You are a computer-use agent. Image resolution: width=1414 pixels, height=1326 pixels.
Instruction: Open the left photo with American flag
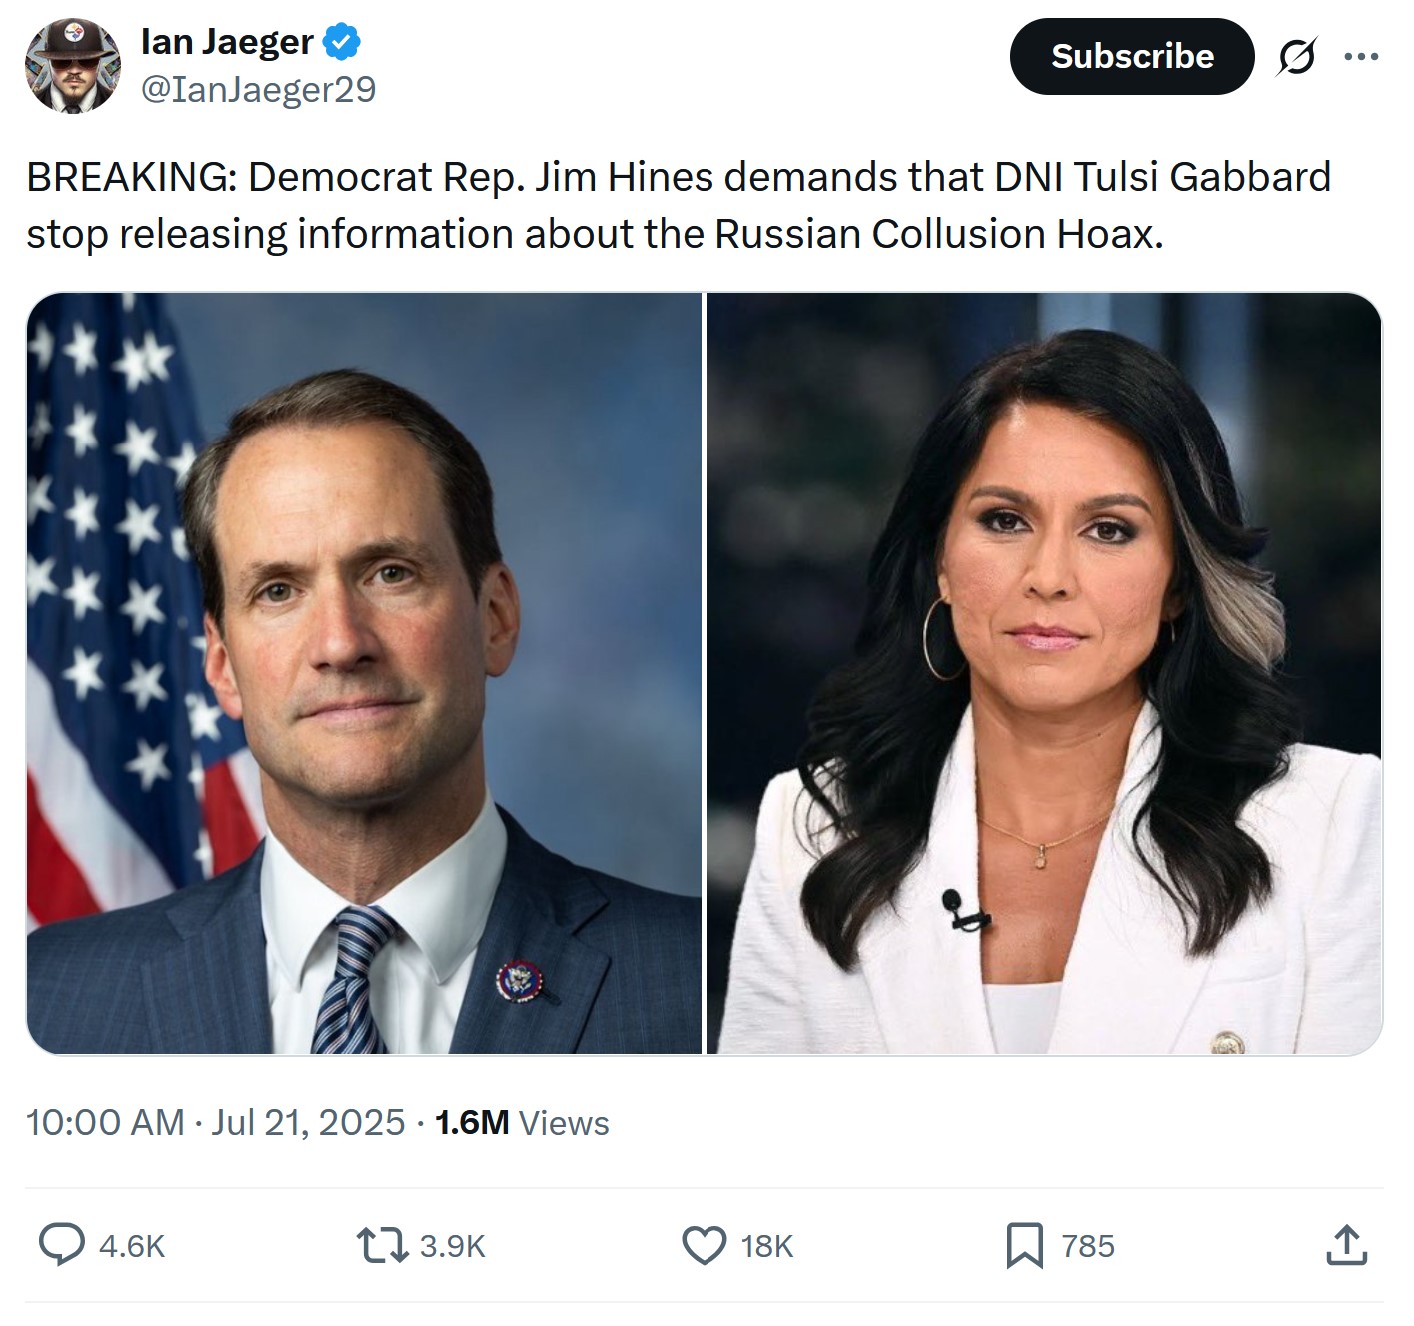[365, 673]
